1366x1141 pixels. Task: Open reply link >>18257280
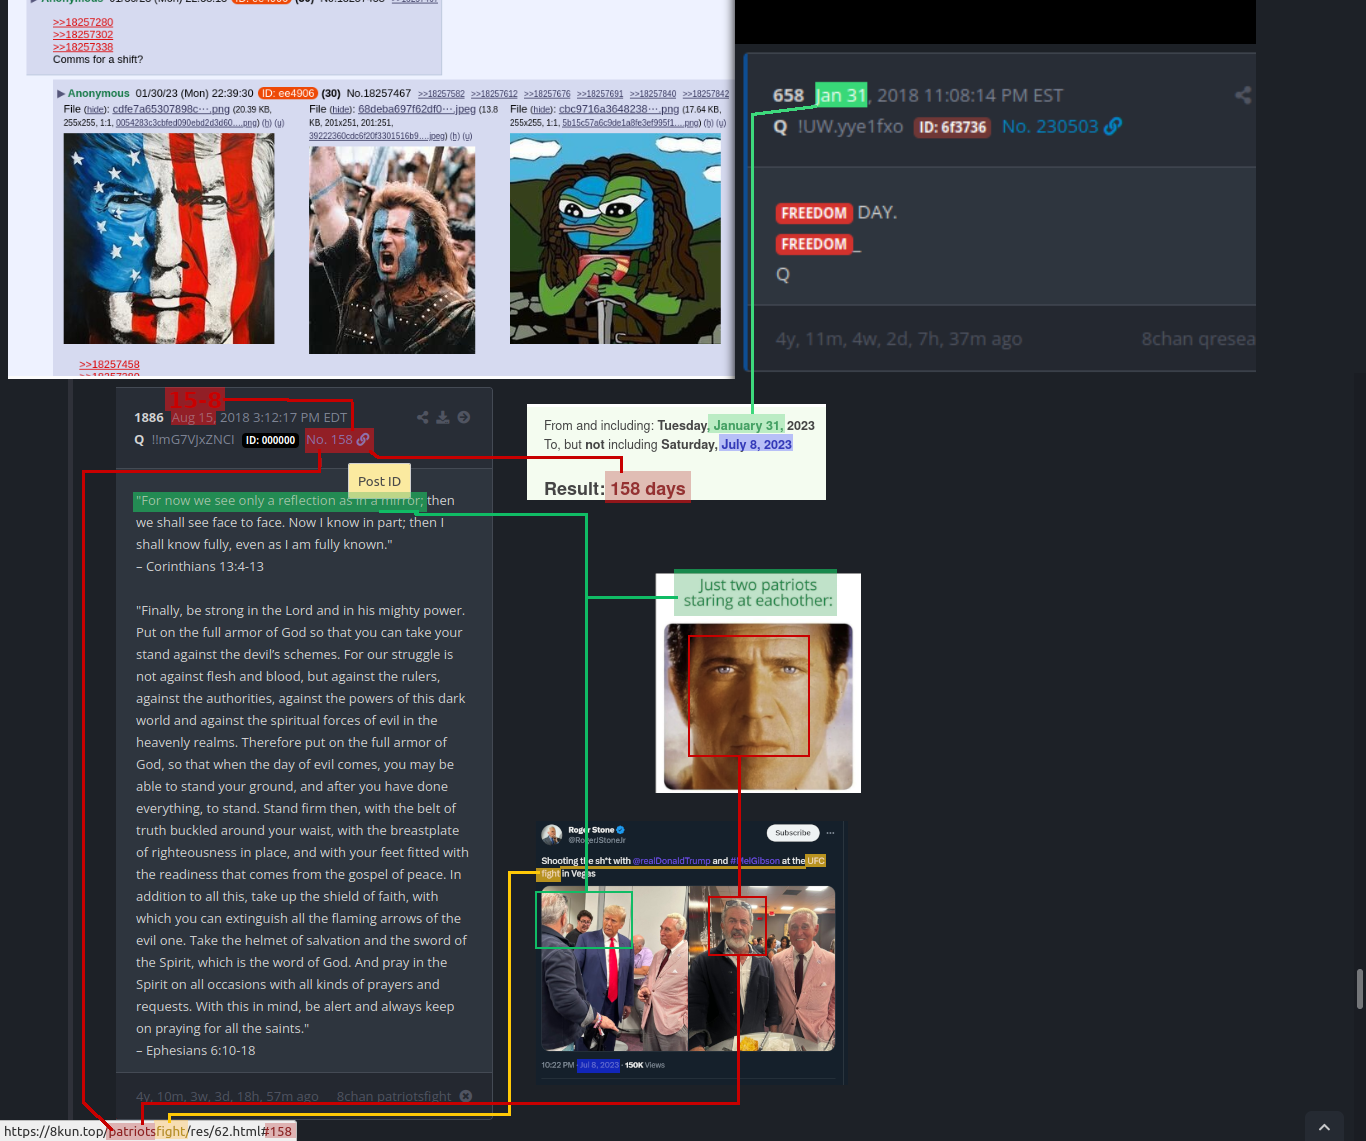[x=83, y=22]
